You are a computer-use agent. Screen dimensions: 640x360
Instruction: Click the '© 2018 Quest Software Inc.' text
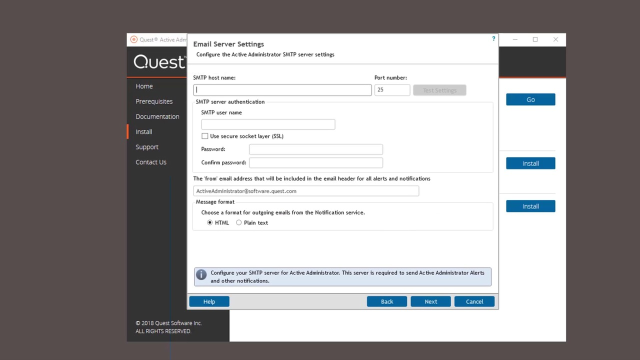coord(169,323)
